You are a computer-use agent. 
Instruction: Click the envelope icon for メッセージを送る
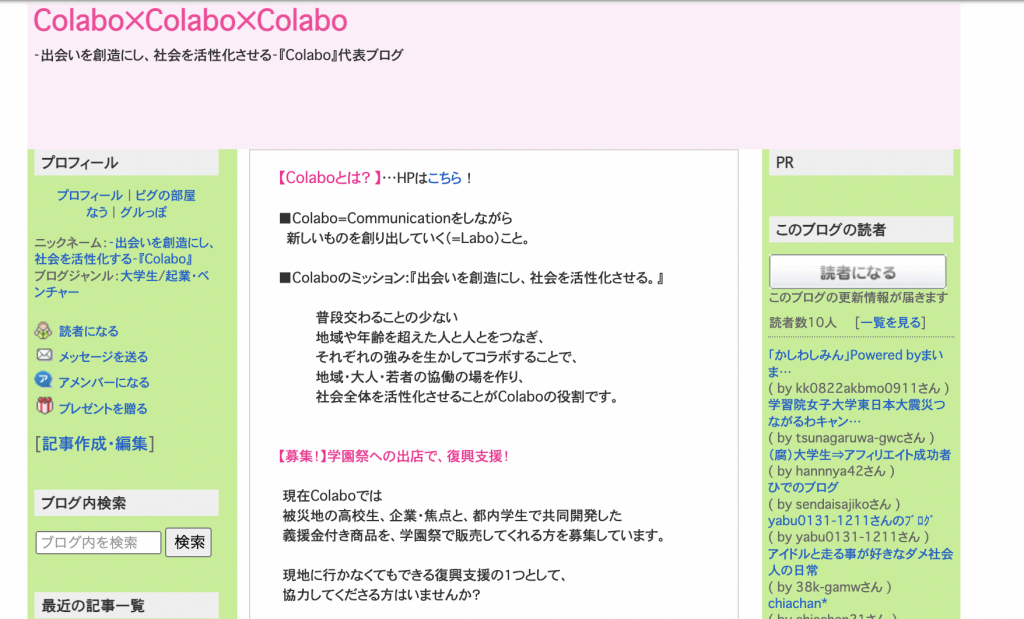44,356
